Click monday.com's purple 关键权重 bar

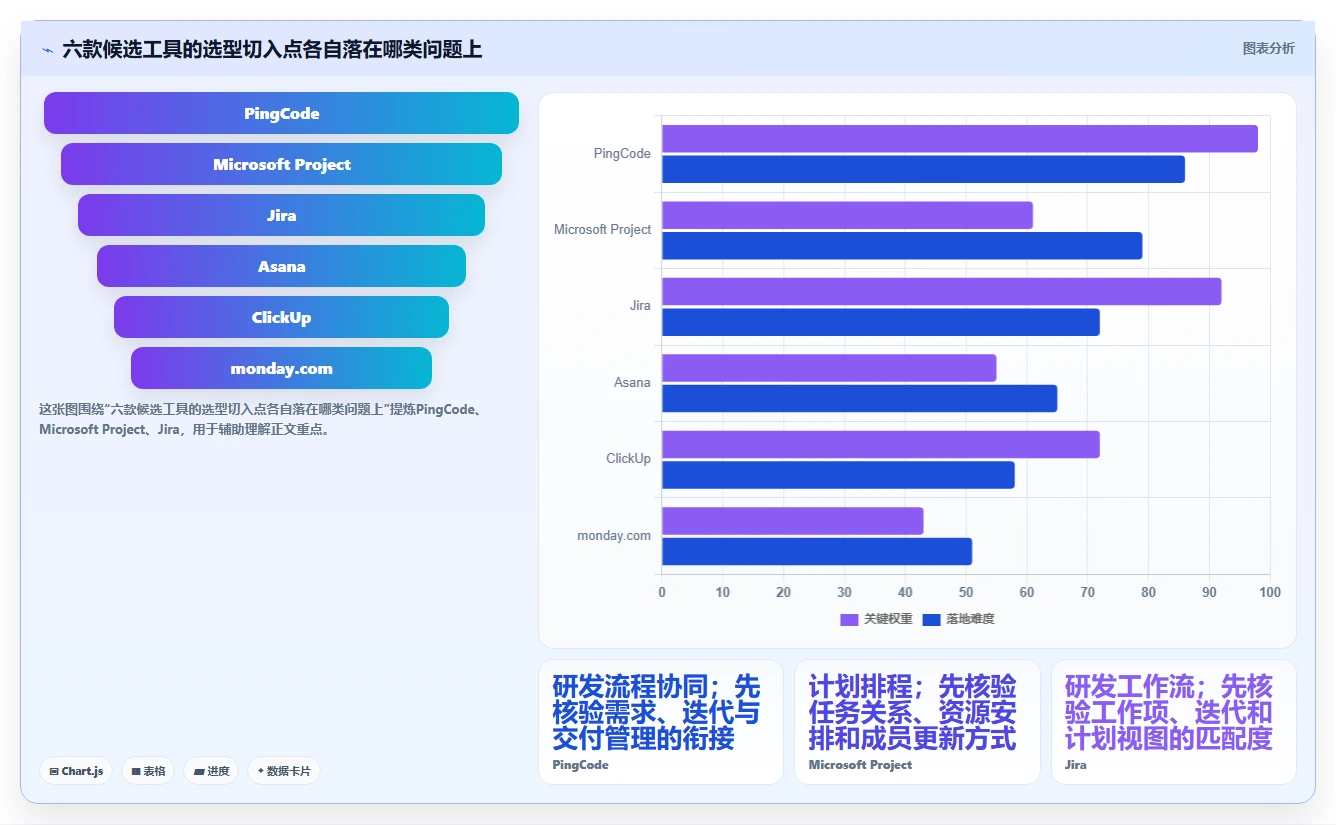792,521
